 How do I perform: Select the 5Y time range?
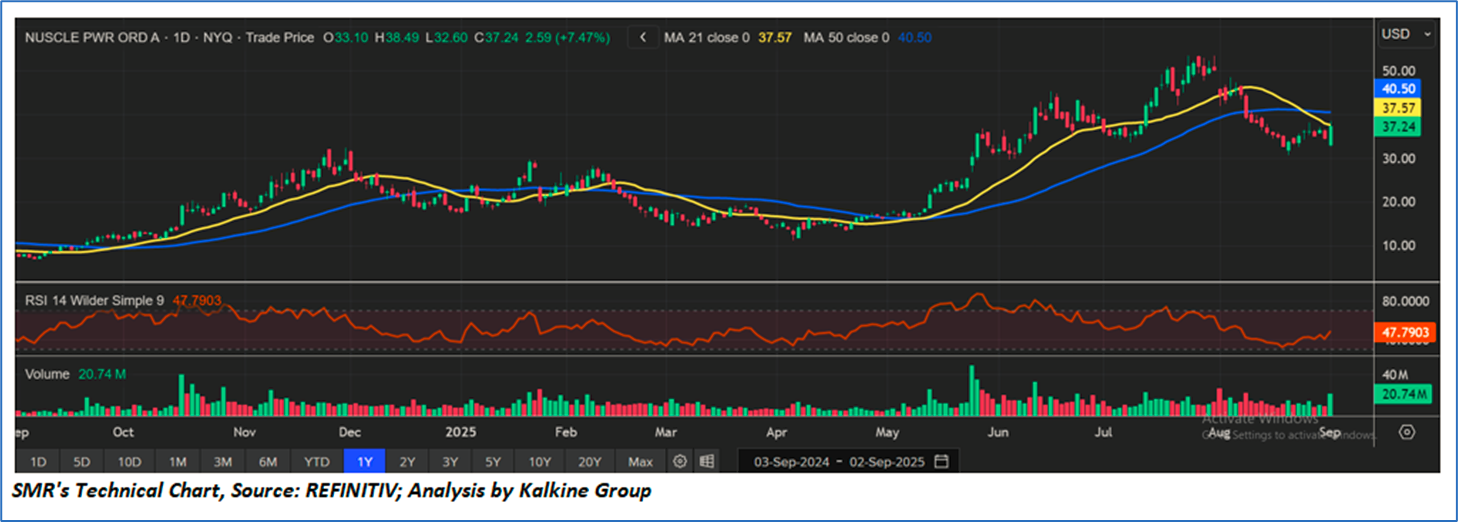coord(494,461)
